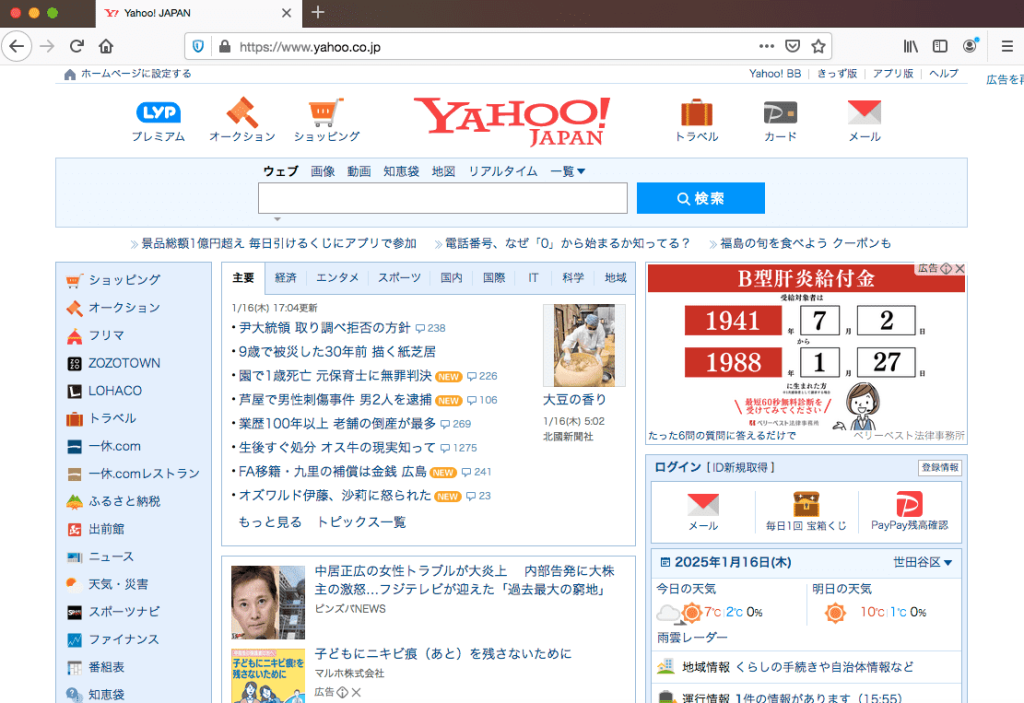The width and height of the screenshot is (1024, 703).
Task: Open page actions three-dot menu
Action: tap(767, 46)
